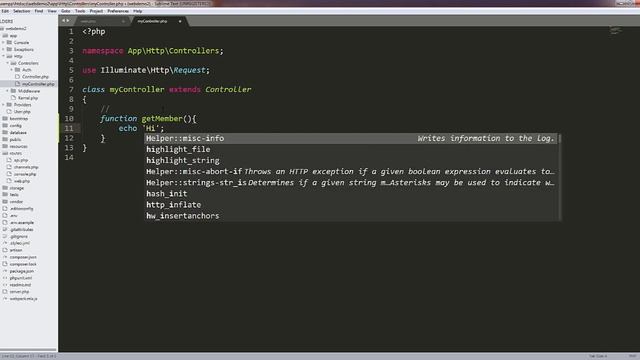Click the tab navigation right arrow

click(68, 20)
